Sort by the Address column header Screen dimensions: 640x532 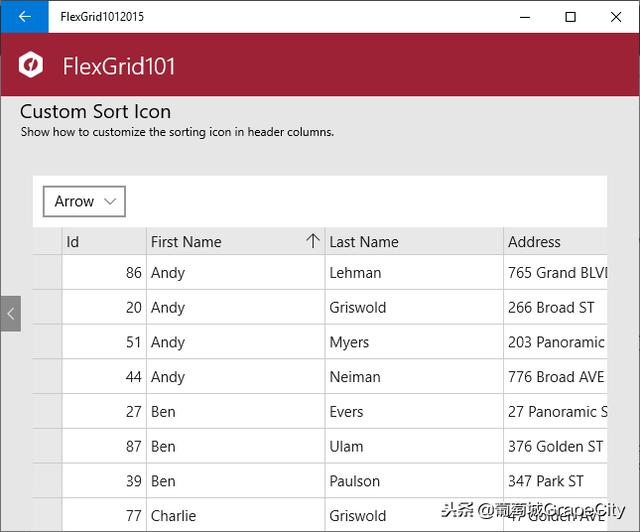(556, 242)
